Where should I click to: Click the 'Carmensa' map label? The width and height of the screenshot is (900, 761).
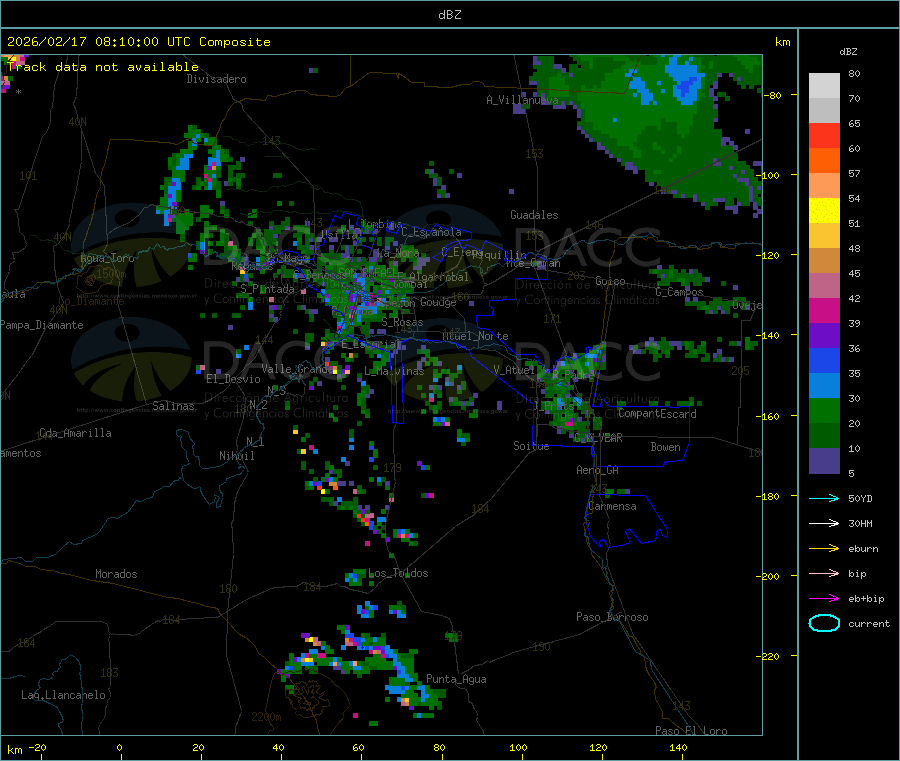[612, 506]
